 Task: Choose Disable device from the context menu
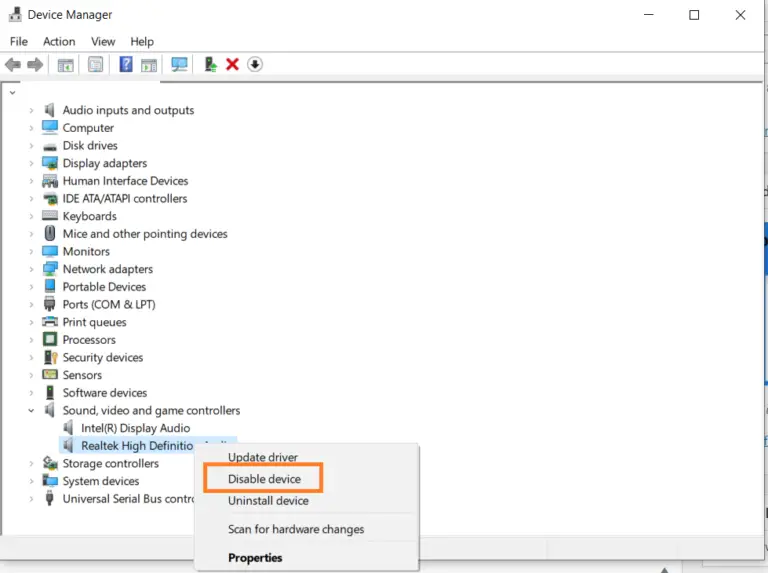point(264,479)
